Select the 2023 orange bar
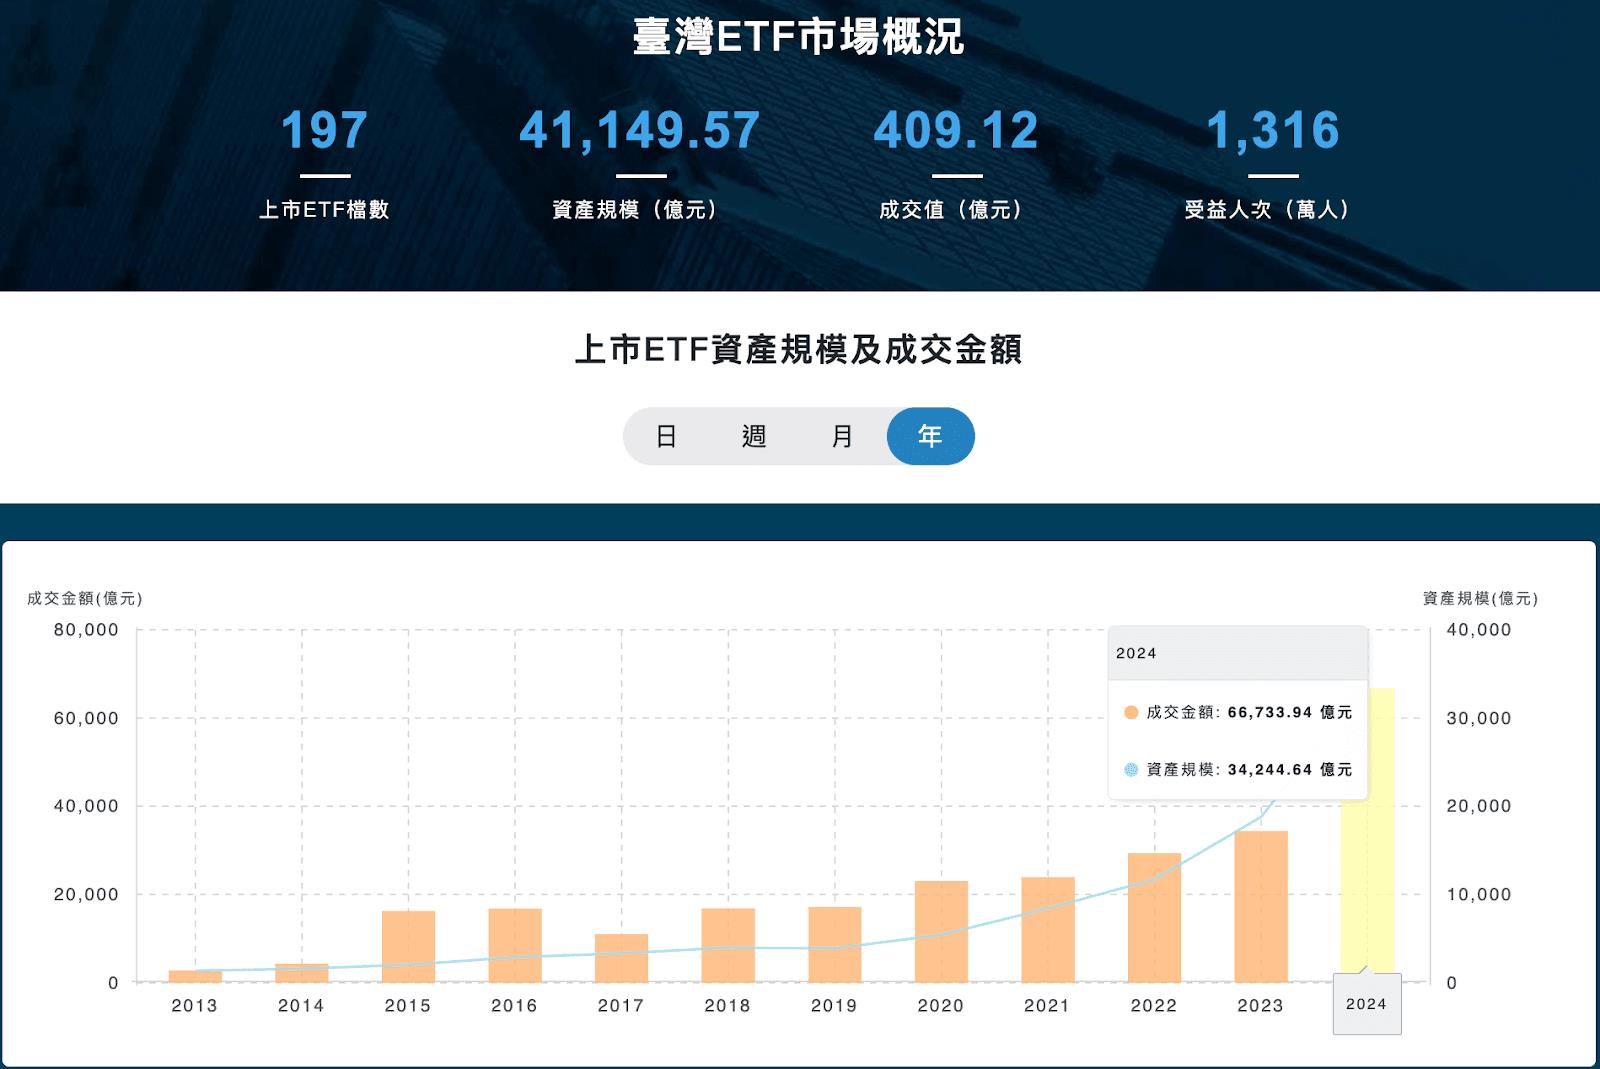Screen dimensions: 1600x1069 click(x=1261, y=906)
